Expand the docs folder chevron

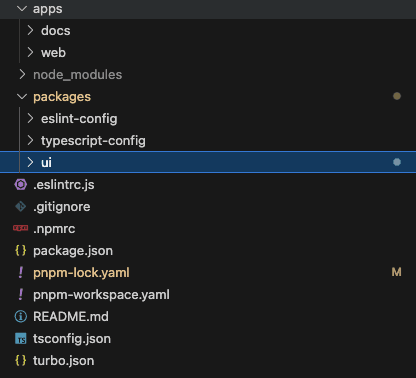click(30, 30)
